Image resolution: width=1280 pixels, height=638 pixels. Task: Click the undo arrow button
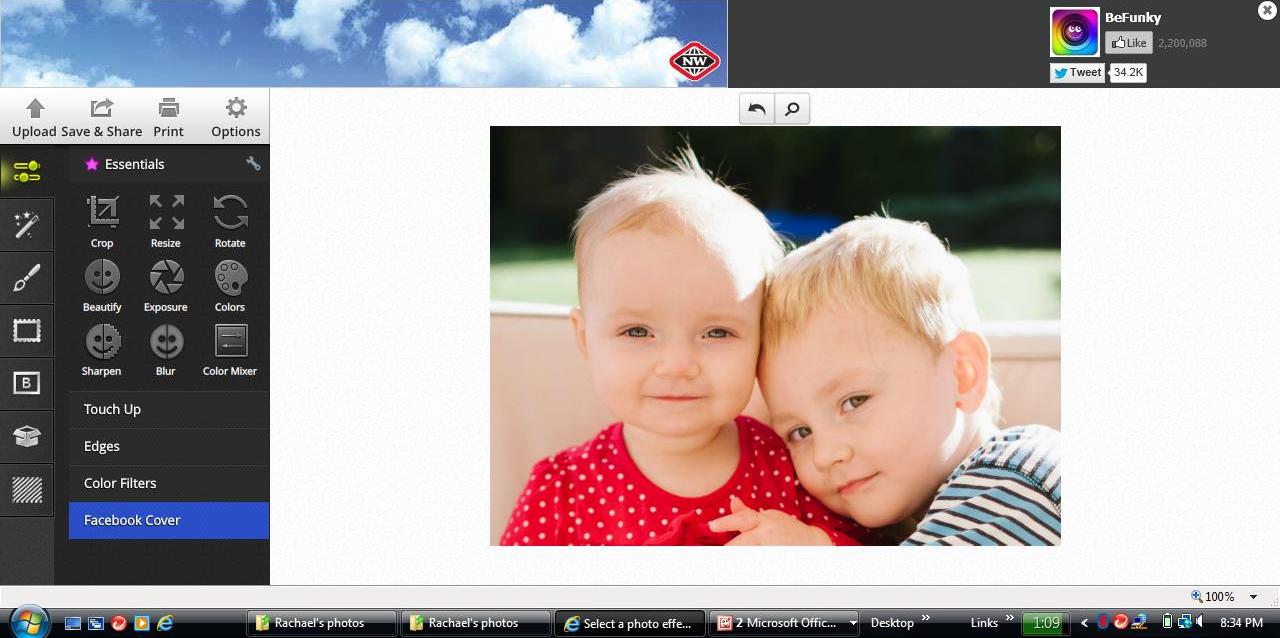tap(756, 108)
